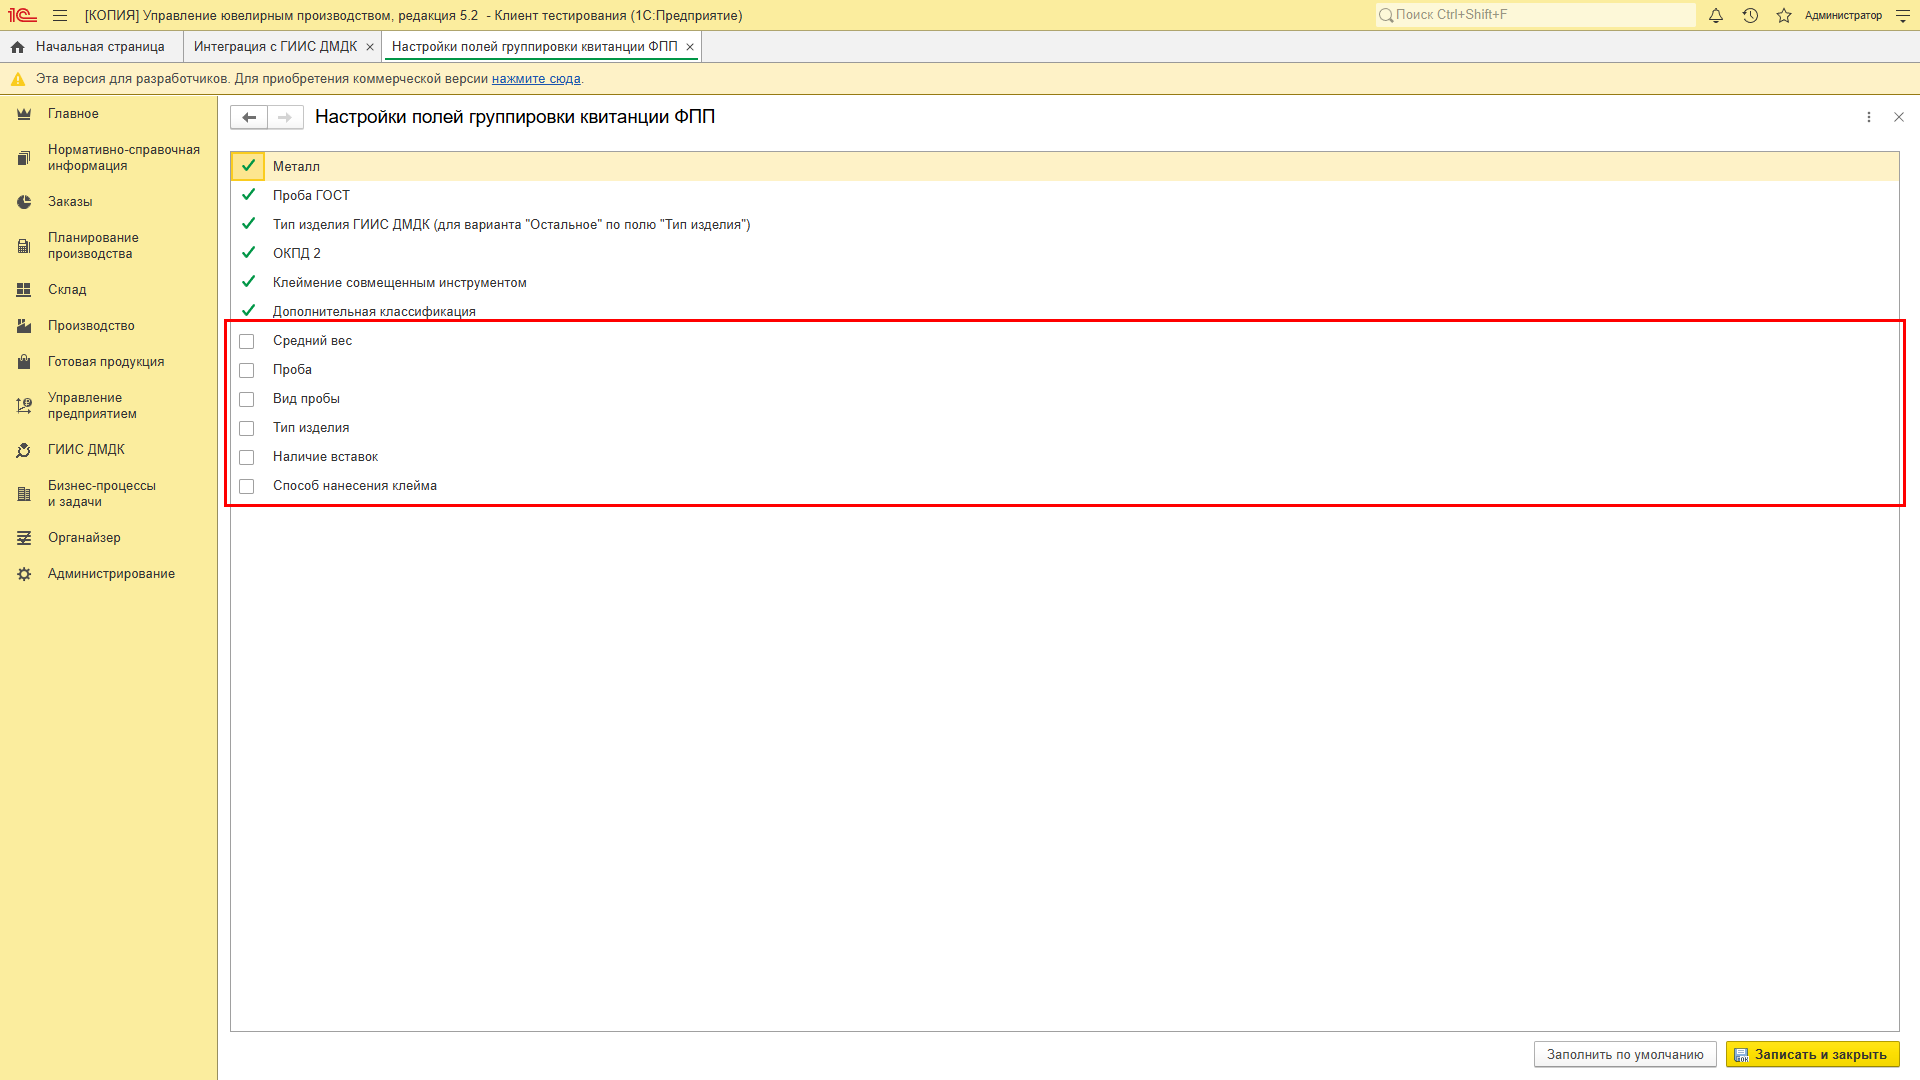Go forward with the right arrow button
Image resolution: width=1920 pixels, height=1080 pixels.
click(x=285, y=117)
